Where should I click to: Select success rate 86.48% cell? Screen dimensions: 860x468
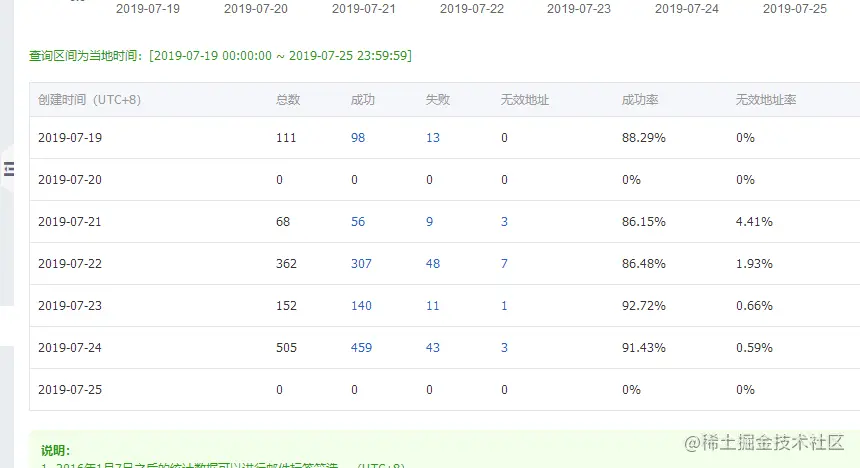(644, 264)
